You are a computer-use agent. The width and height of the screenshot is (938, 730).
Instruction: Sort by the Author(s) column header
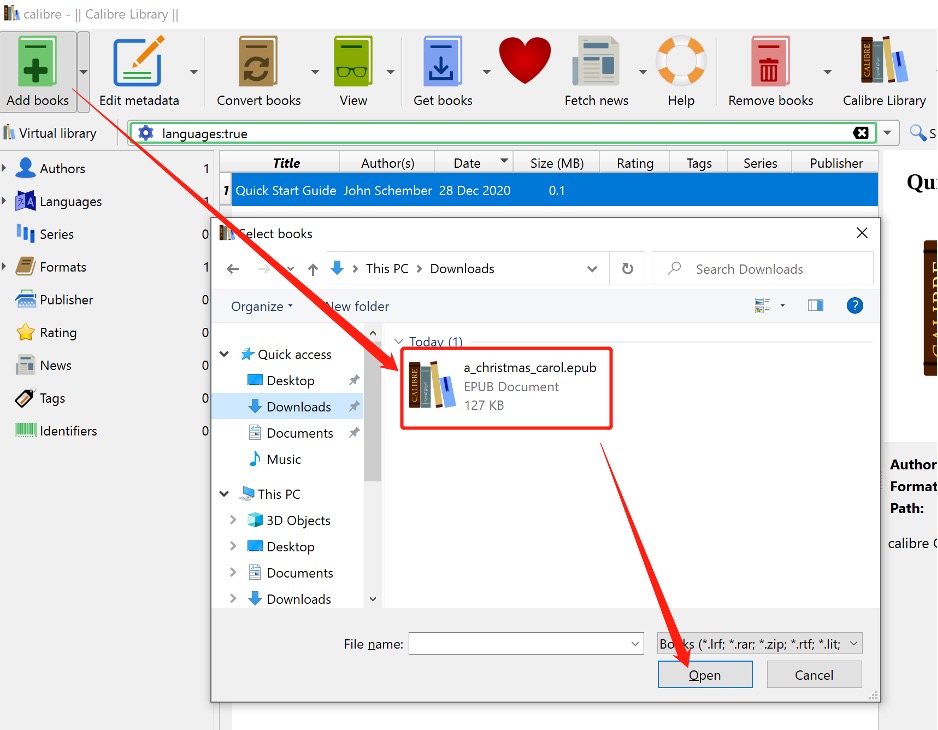pyautogui.click(x=387, y=163)
